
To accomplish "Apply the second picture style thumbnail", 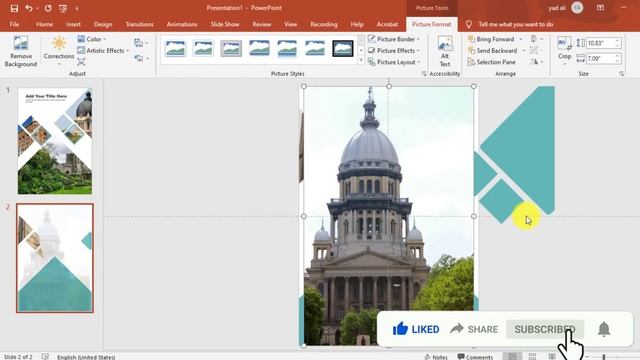I will [x=203, y=49].
